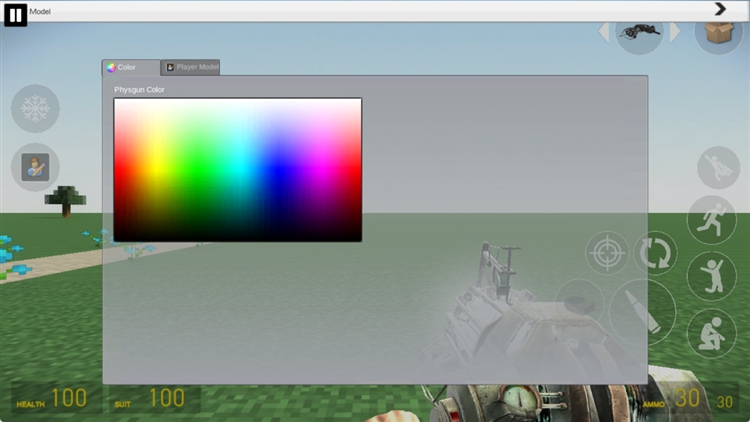750x422 pixels.
Task: Click the Ammo 30 counter
Action: [688, 398]
